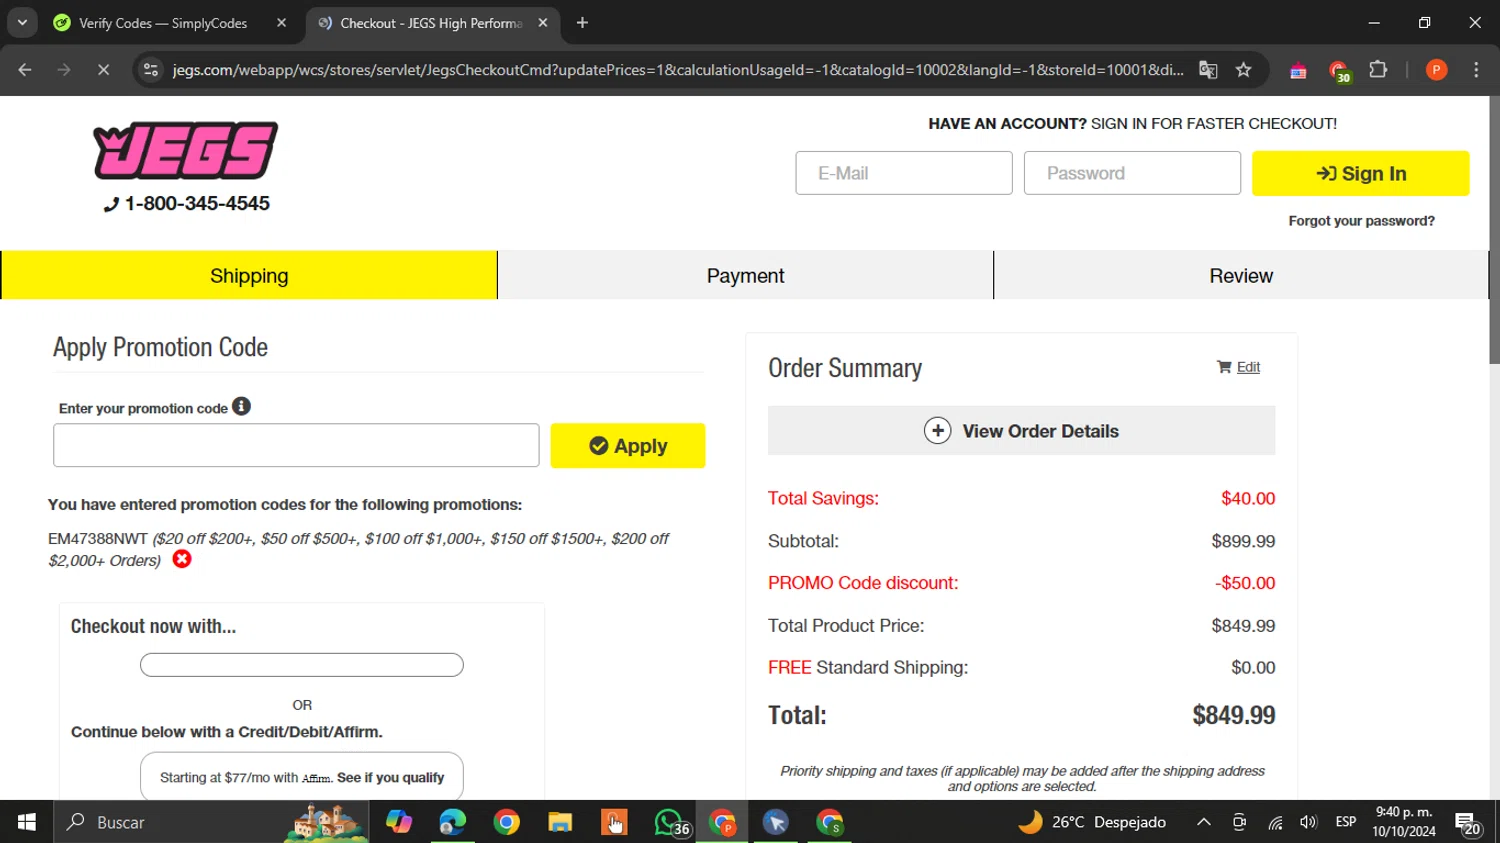The image size is (1500, 843).
Task: Click the JEGS logo
Action: pos(186,150)
